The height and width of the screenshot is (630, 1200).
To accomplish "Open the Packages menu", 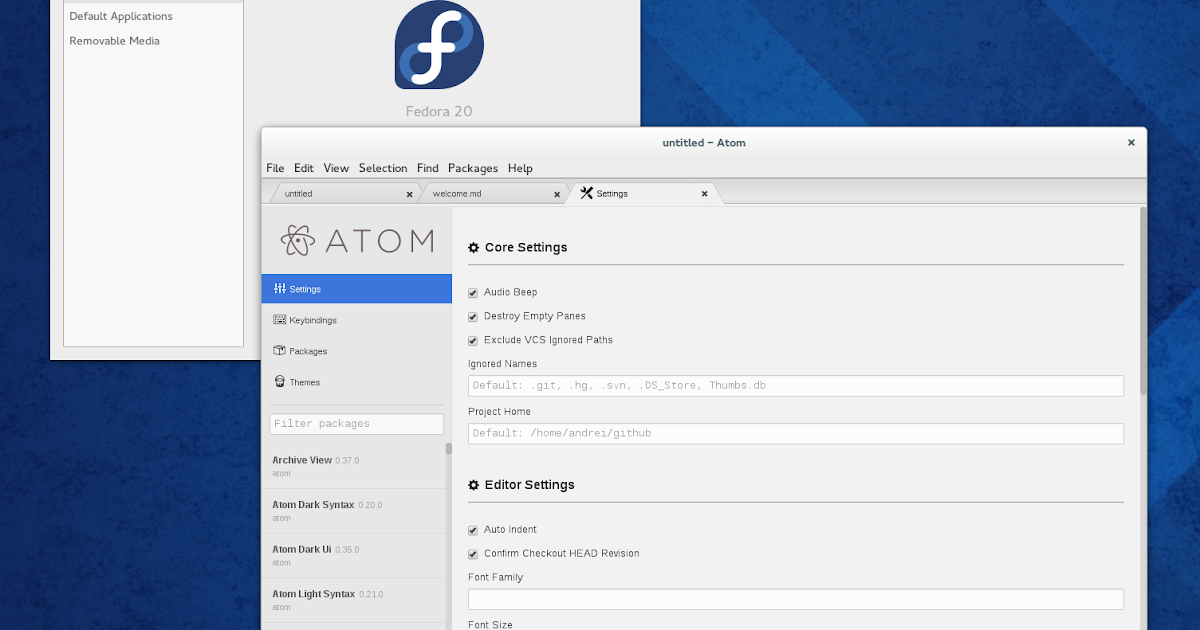I will coord(472,168).
